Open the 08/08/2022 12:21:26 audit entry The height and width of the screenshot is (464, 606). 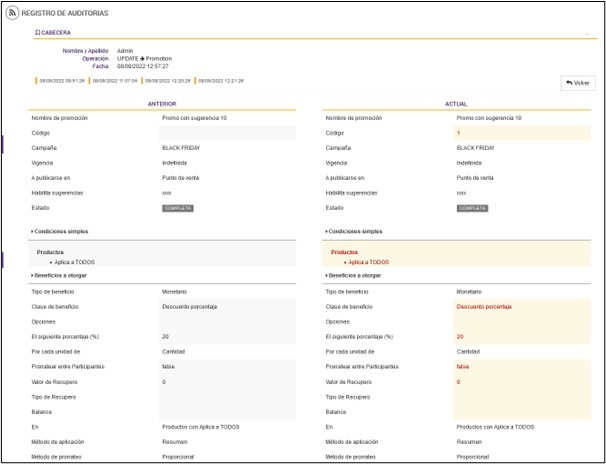pyautogui.click(x=220, y=80)
